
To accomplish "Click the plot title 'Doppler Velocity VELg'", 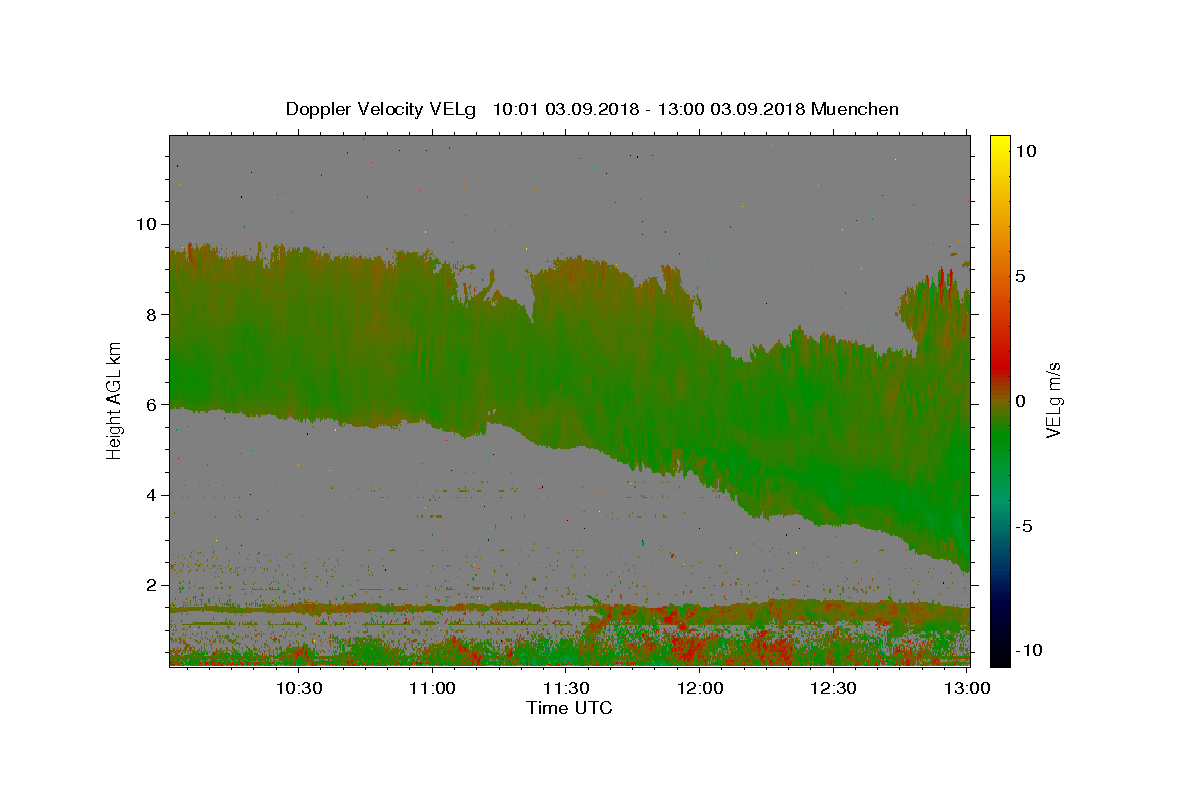I will click(x=381, y=109).
